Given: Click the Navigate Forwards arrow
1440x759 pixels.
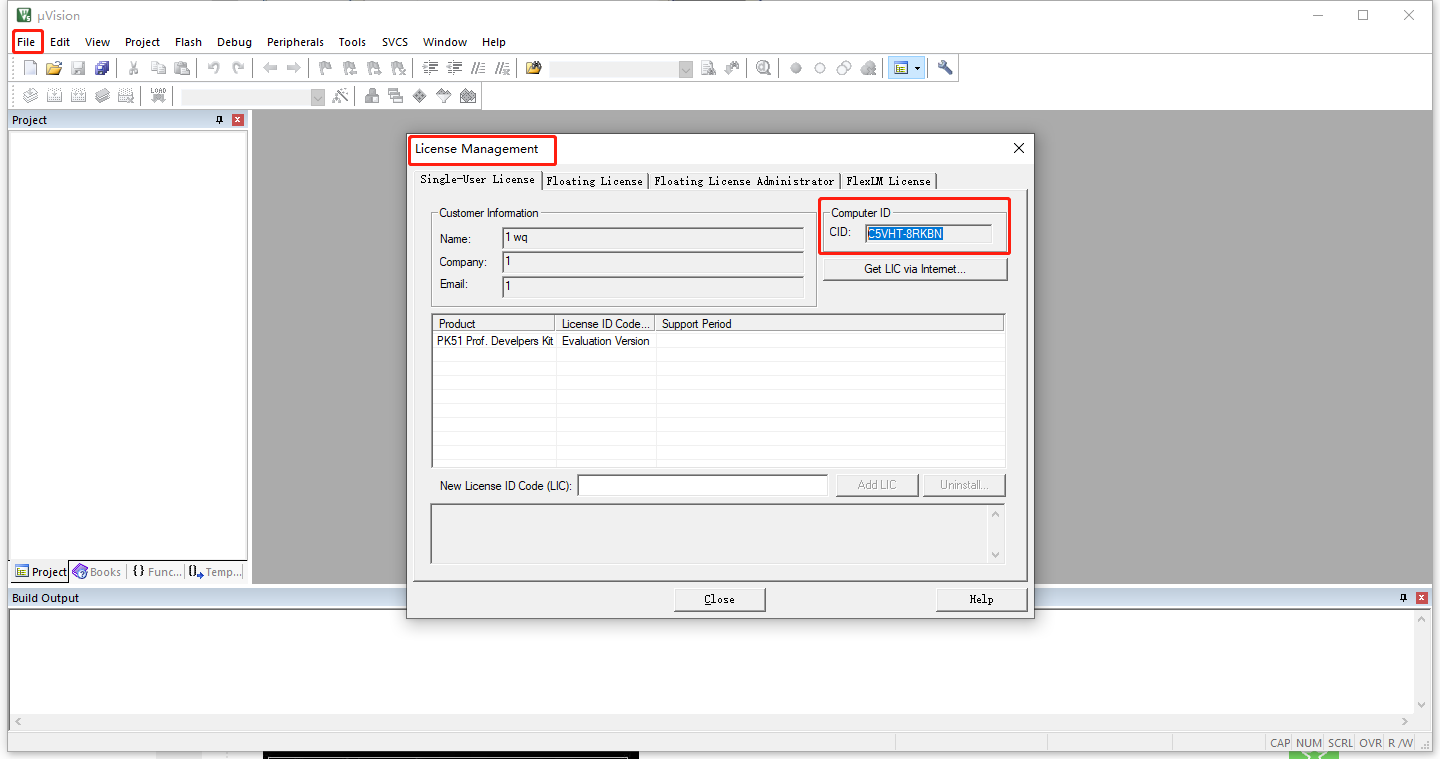Looking at the screenshot, I should tap(294, 68).
